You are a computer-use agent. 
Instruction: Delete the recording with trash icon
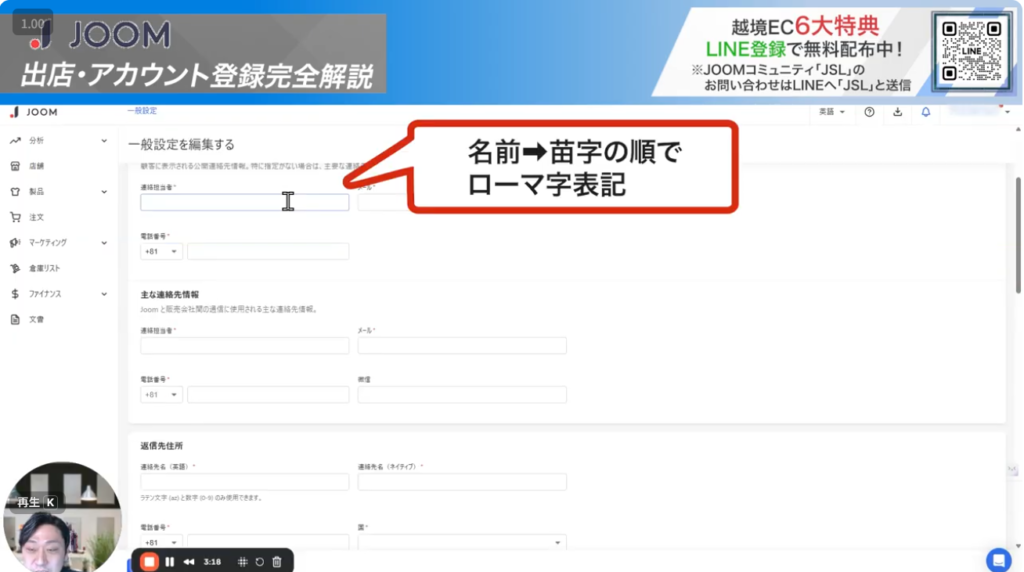(277, 562)
